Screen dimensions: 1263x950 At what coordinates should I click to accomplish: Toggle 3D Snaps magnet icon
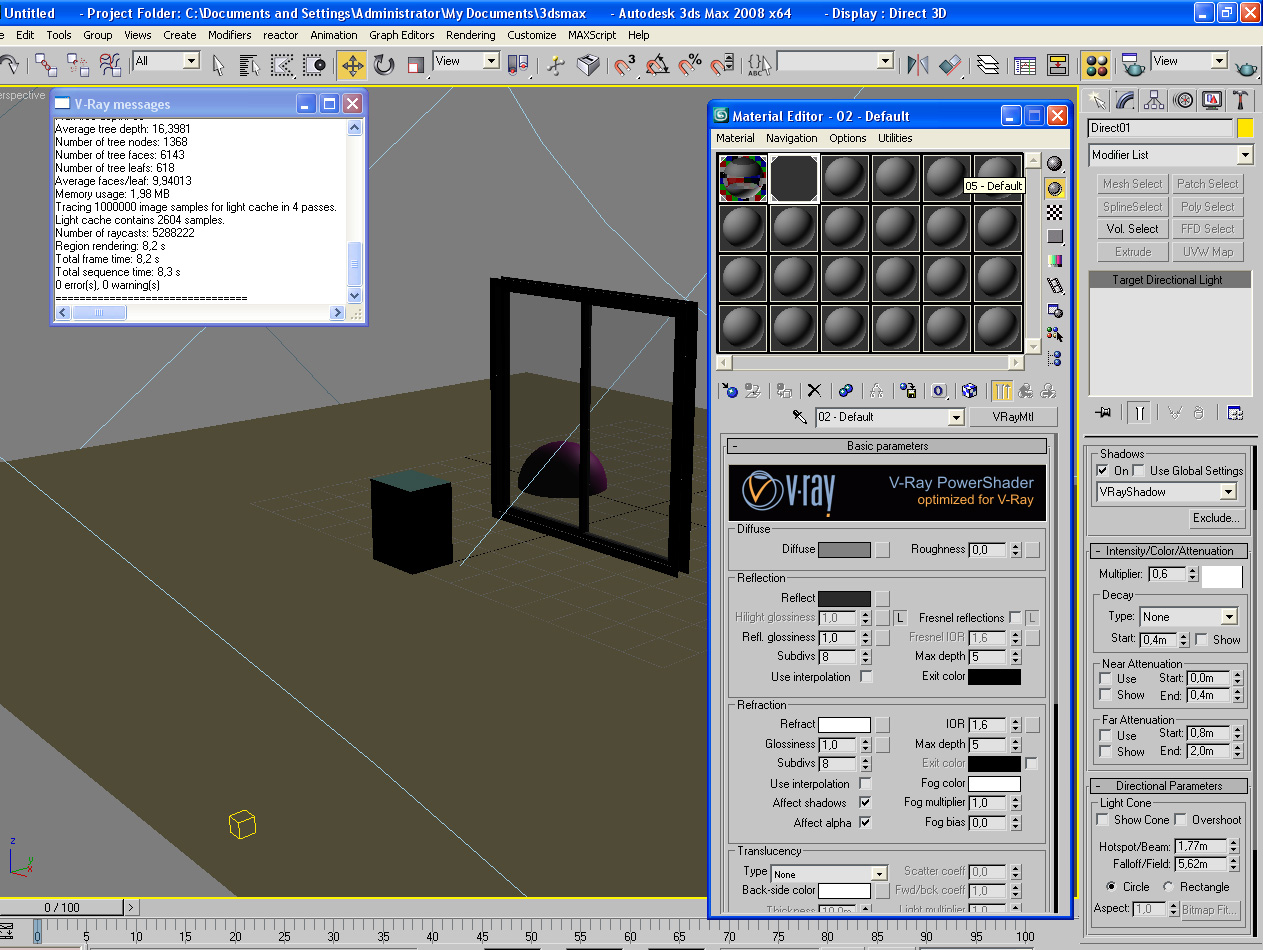click(625, 65)
